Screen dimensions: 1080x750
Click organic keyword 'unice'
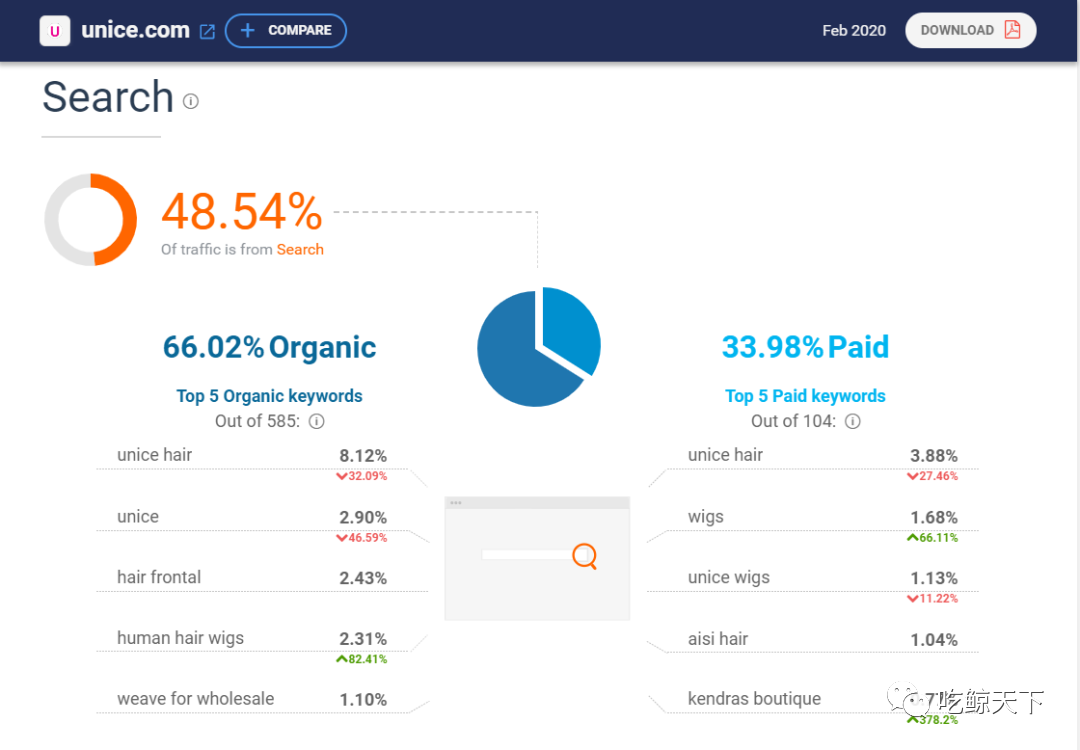click(x=138, y=517)
